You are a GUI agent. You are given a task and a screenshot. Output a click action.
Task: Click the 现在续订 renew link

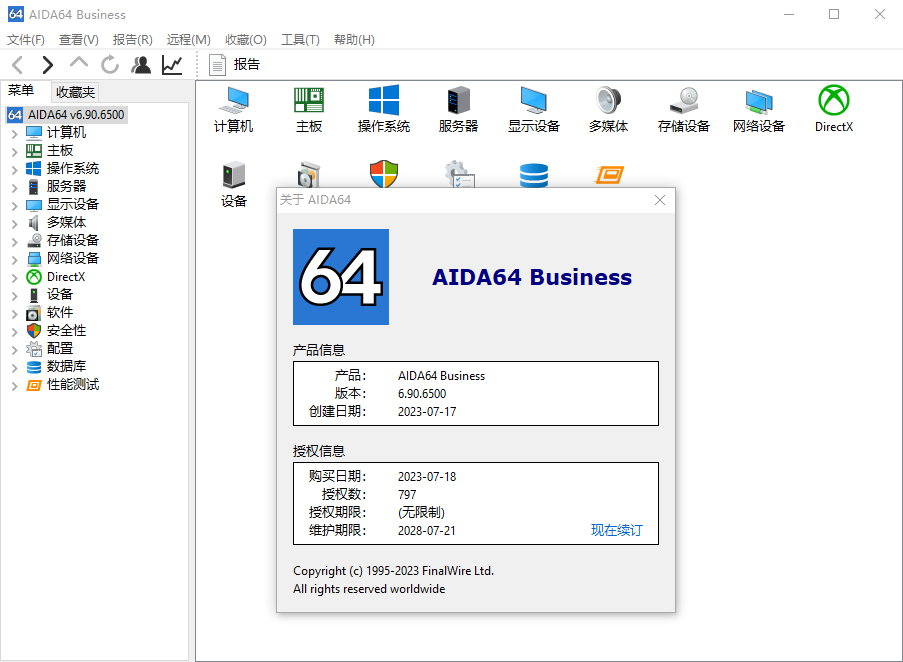tap(617, 530)
